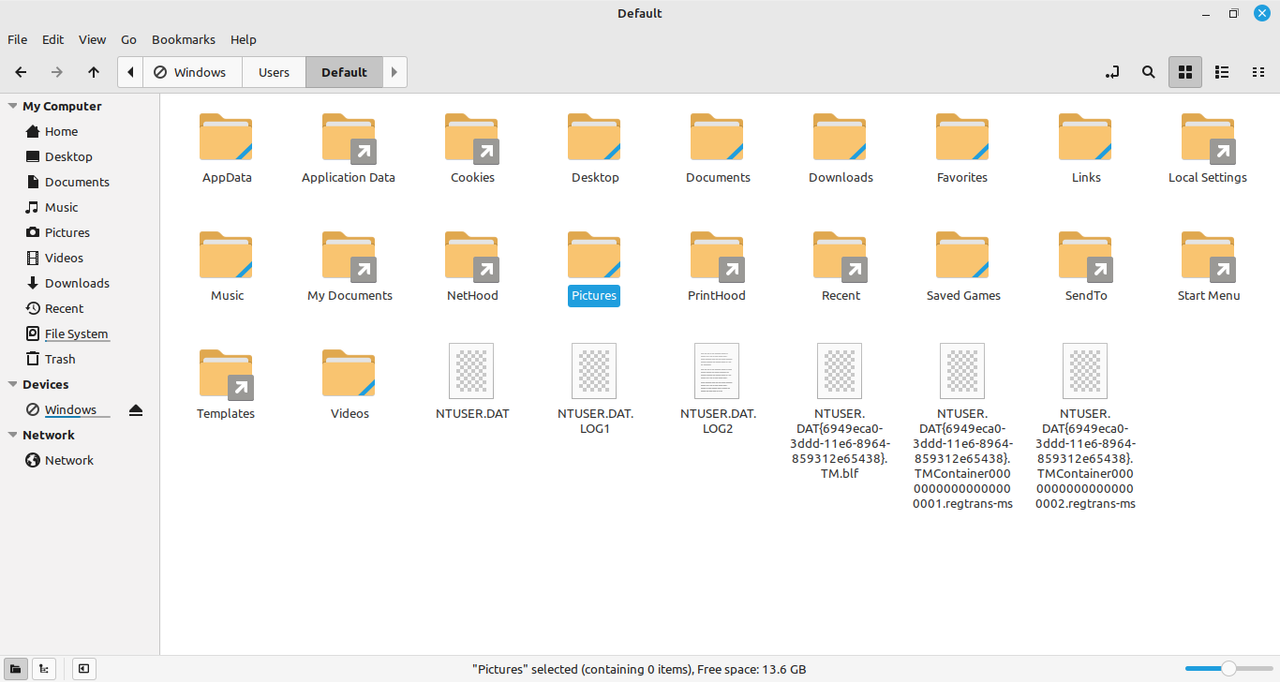Select the PrintHood shortcut folder
The height and width of the screenshot is (682, 1280).
717,266
